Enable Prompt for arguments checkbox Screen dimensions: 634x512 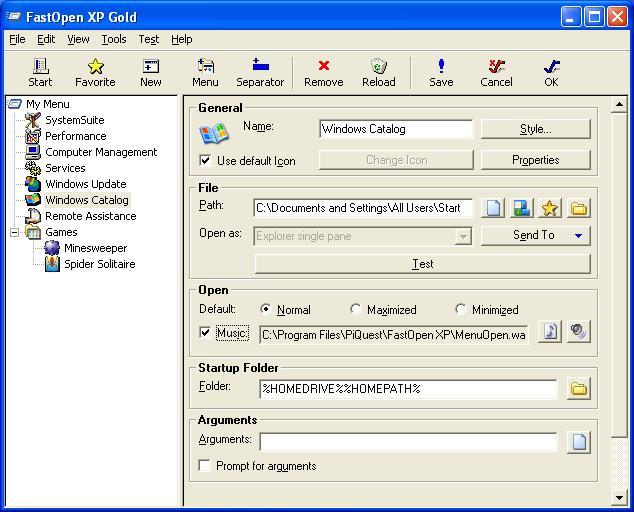pyautogui.click(x=205, y=465)
